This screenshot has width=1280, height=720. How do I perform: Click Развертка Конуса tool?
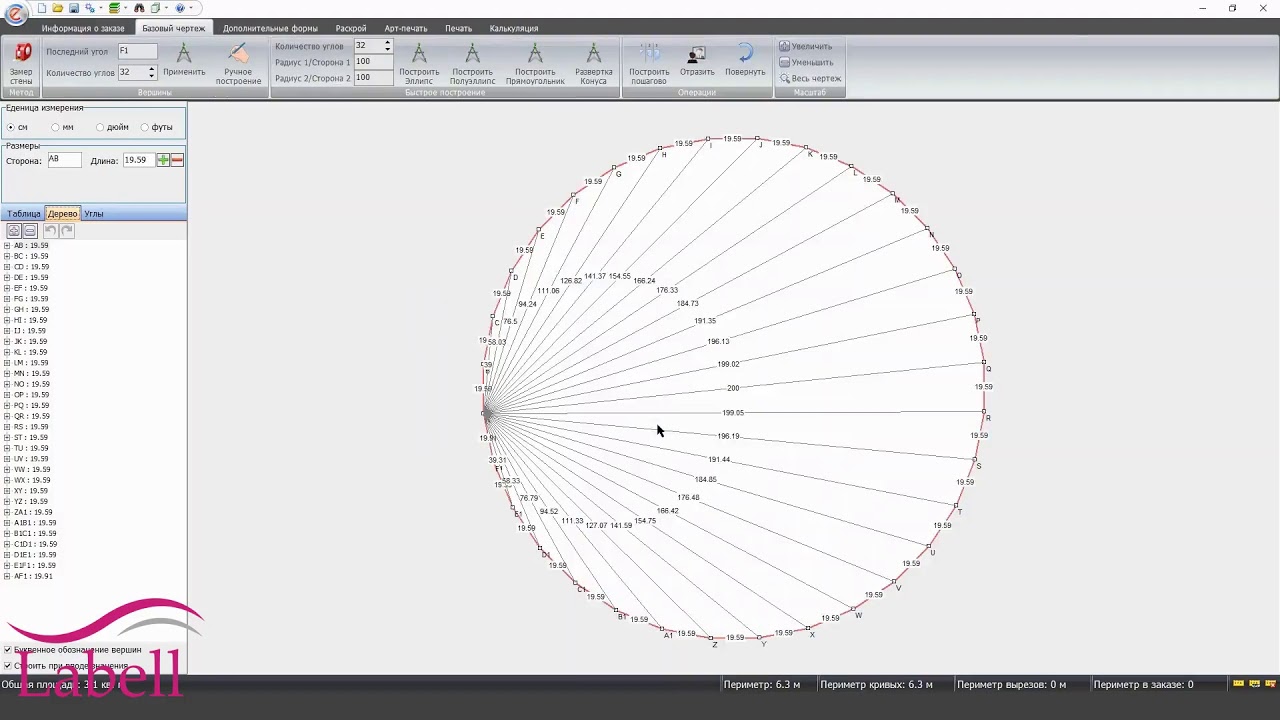594,63
